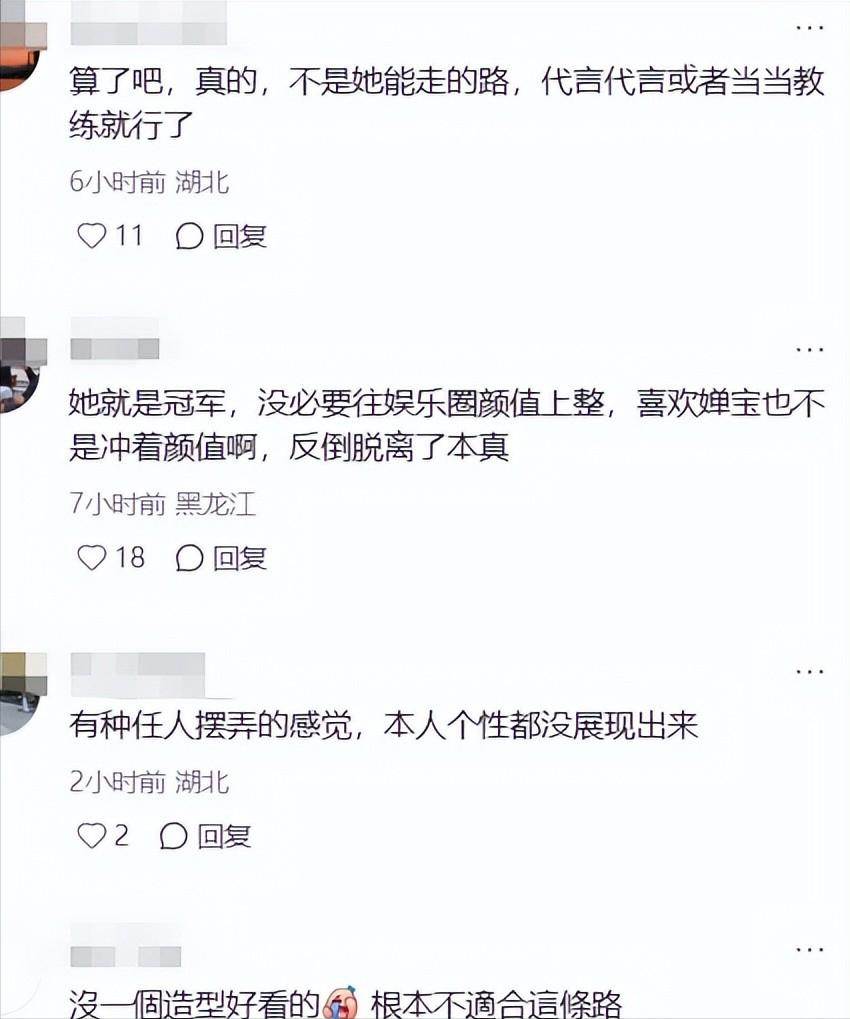Click 回复 under the 7小时前 comment
The width and height of the screenshot is (850, 1019).
tap(240, 558)
